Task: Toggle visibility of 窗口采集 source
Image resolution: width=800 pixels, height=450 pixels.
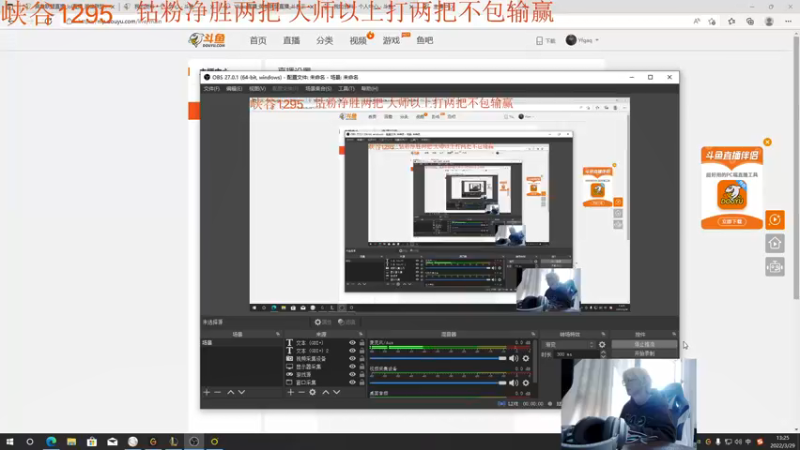Action: pyautogui.click(x=352, y=383)
